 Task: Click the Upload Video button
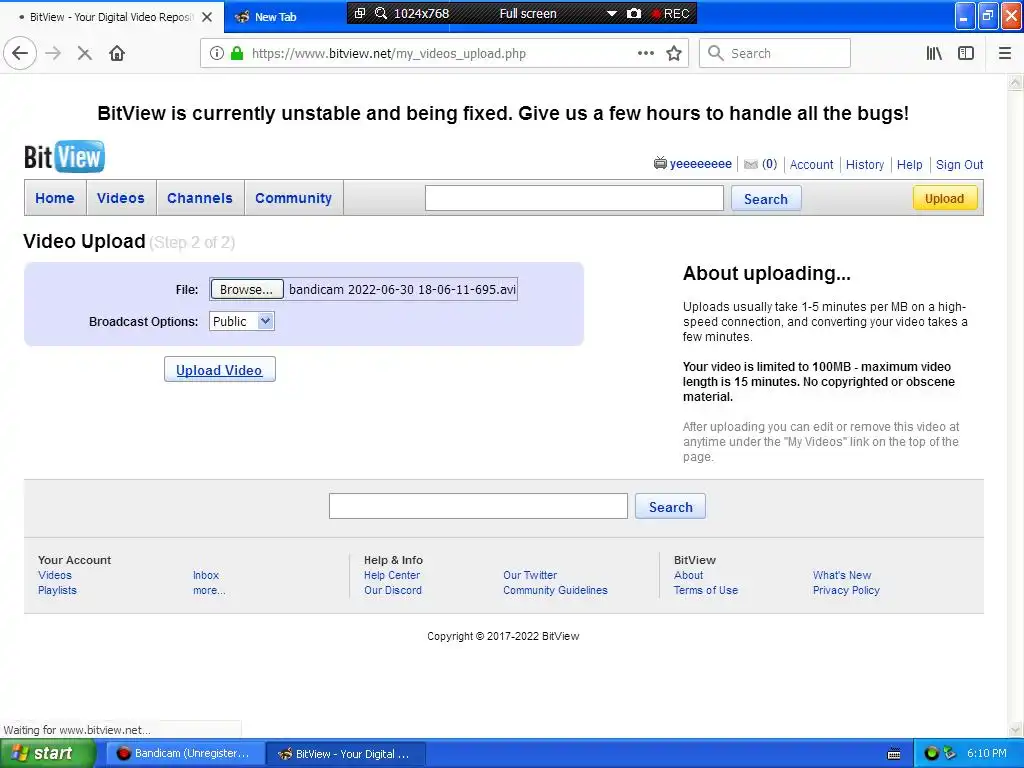tap(219, 370)
